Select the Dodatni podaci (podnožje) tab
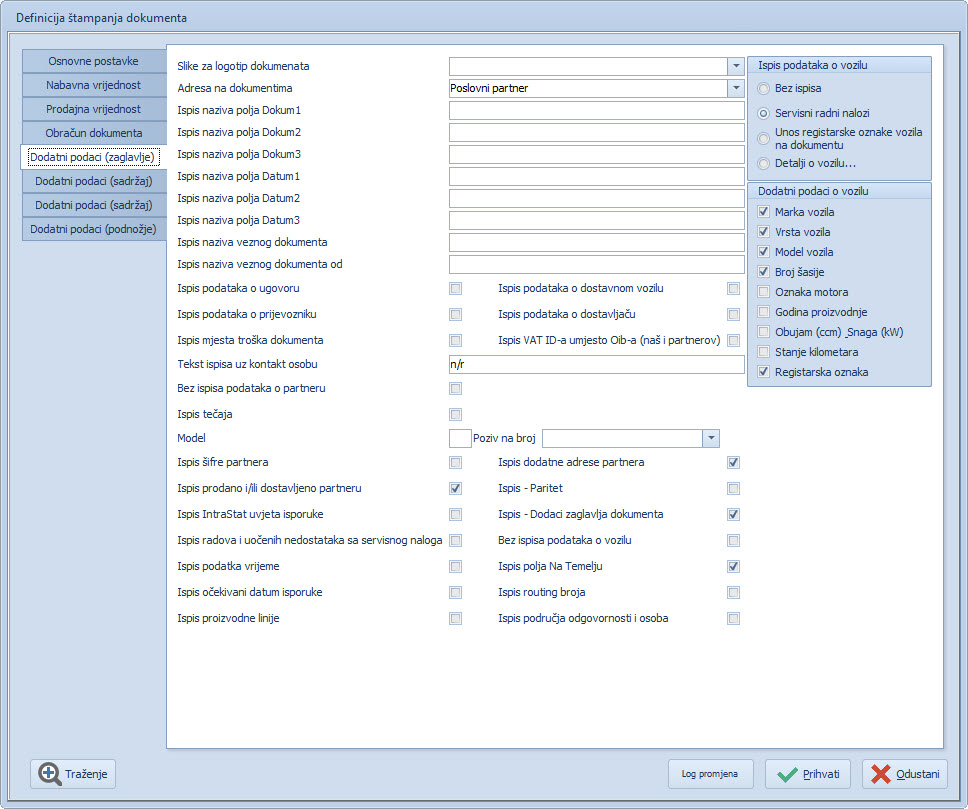 click(x=93, y=229)
